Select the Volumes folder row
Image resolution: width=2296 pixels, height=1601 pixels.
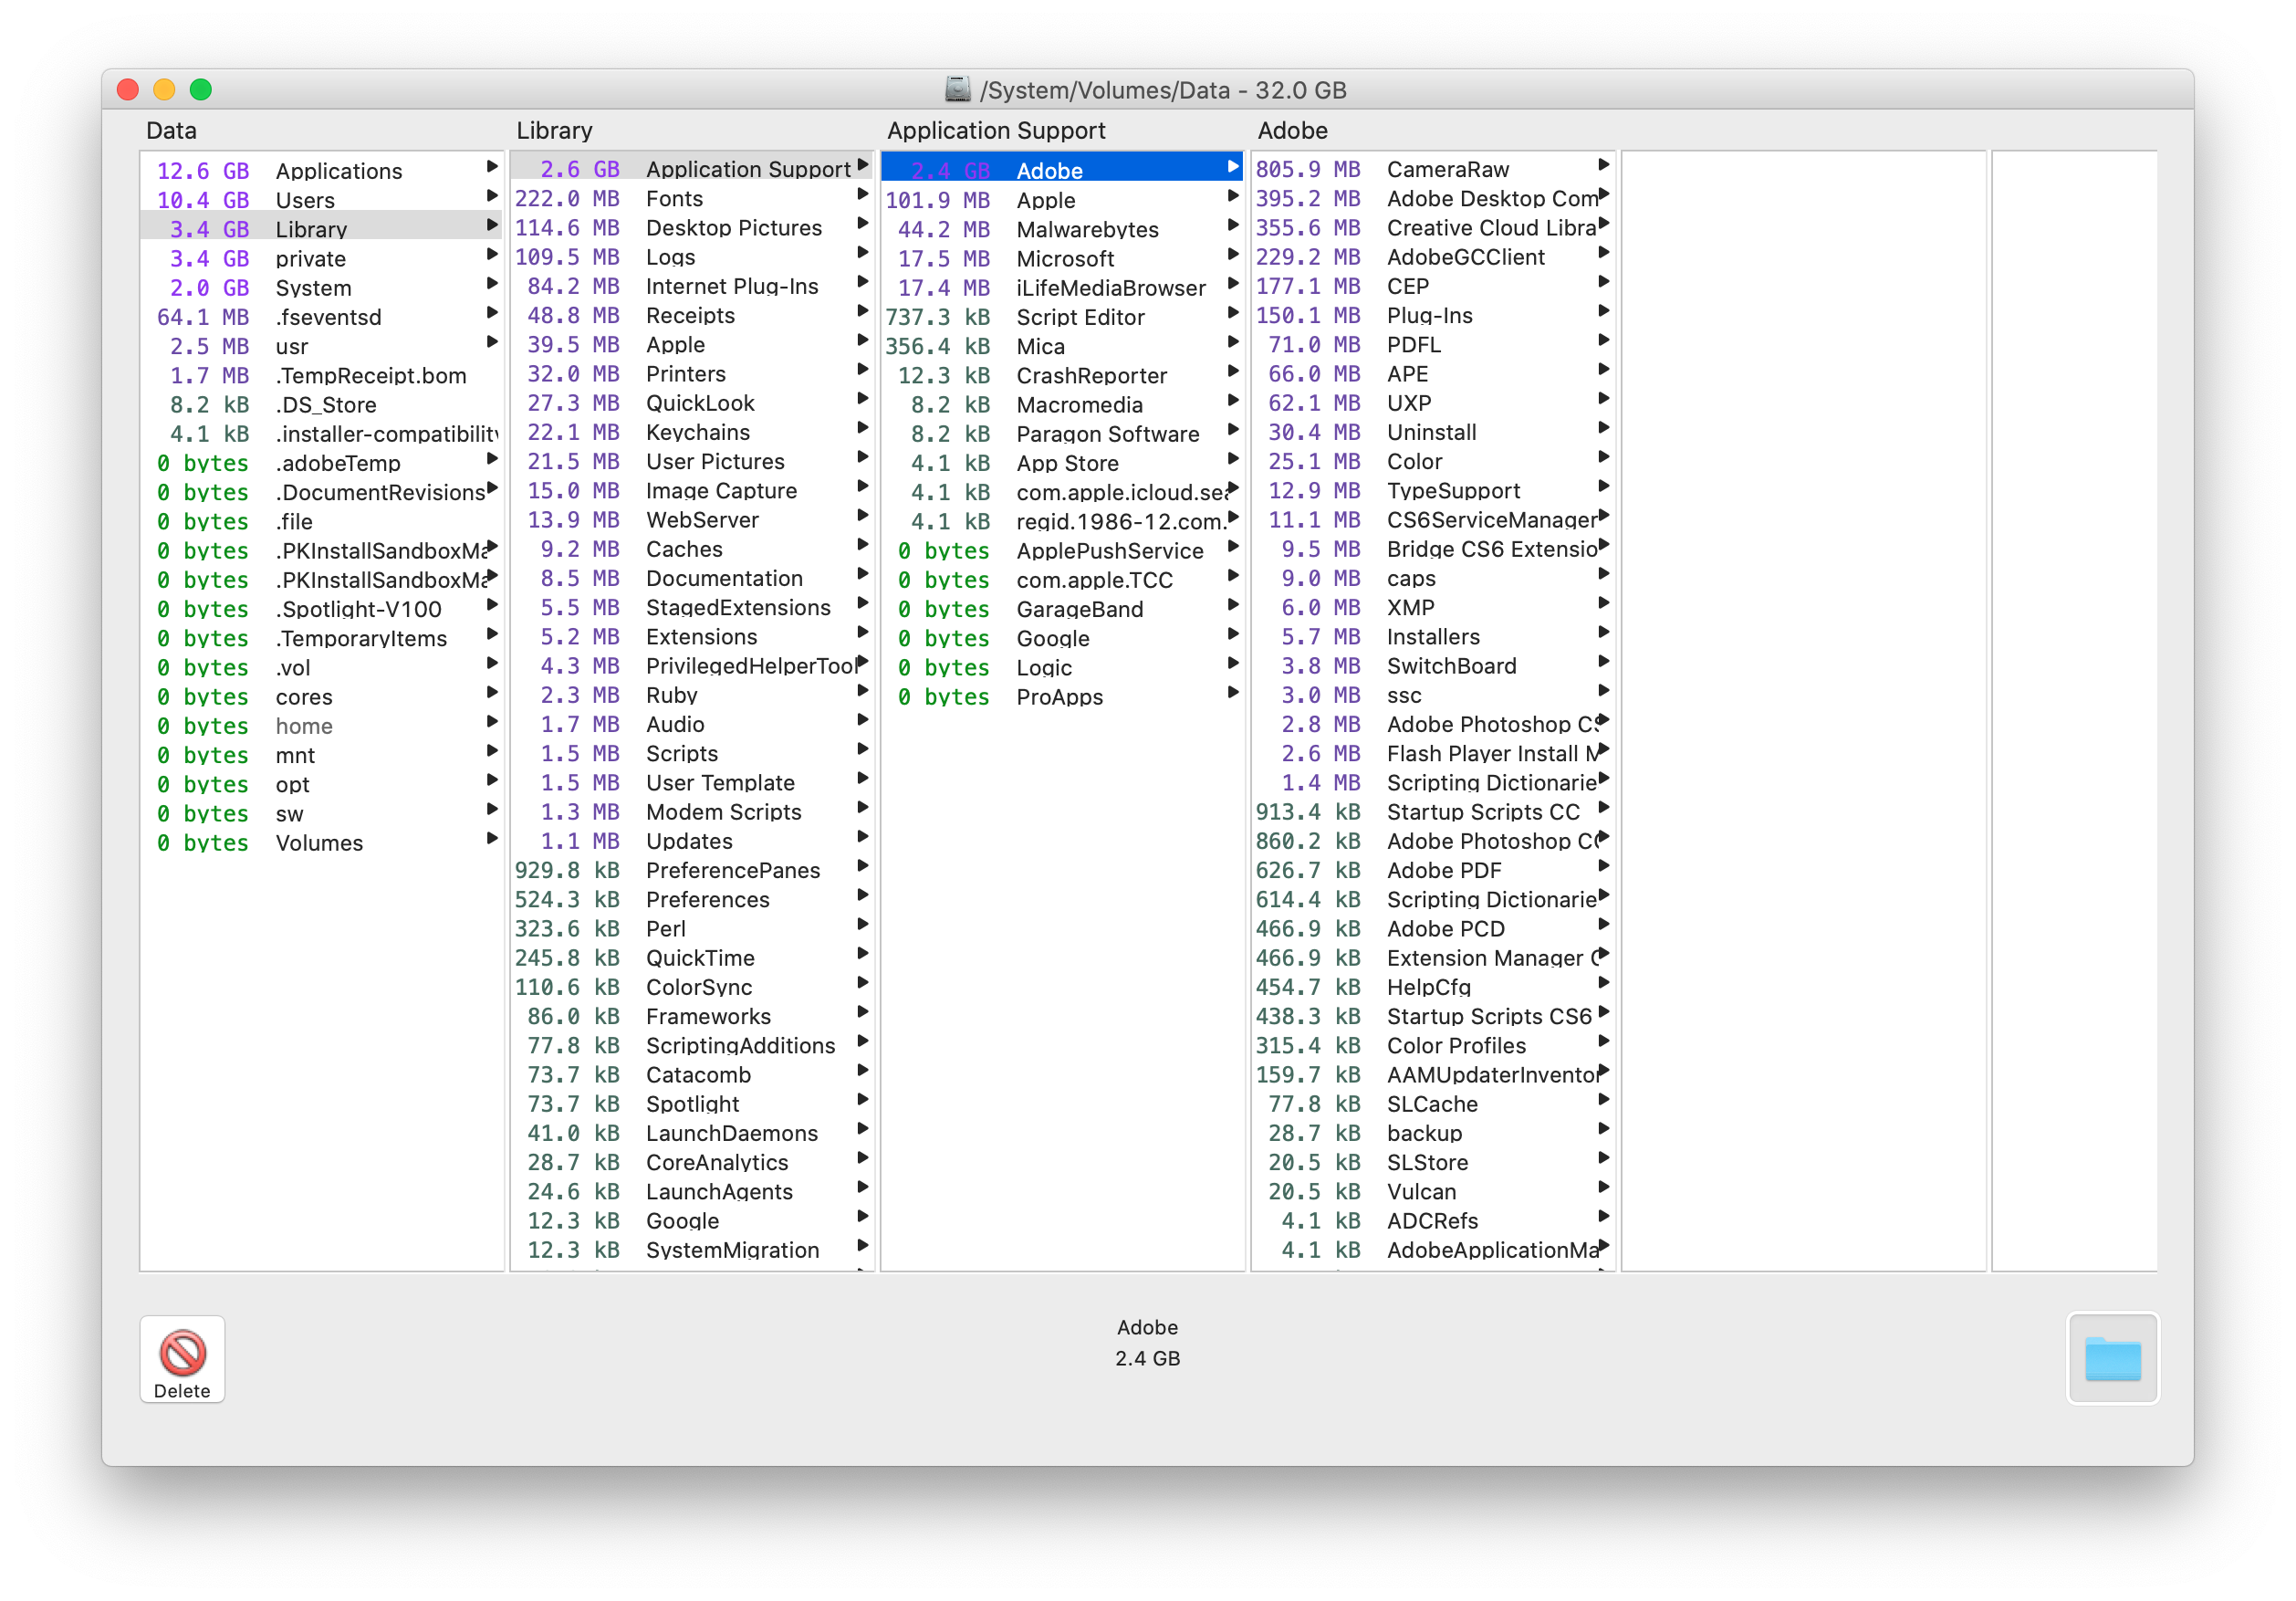322,842
